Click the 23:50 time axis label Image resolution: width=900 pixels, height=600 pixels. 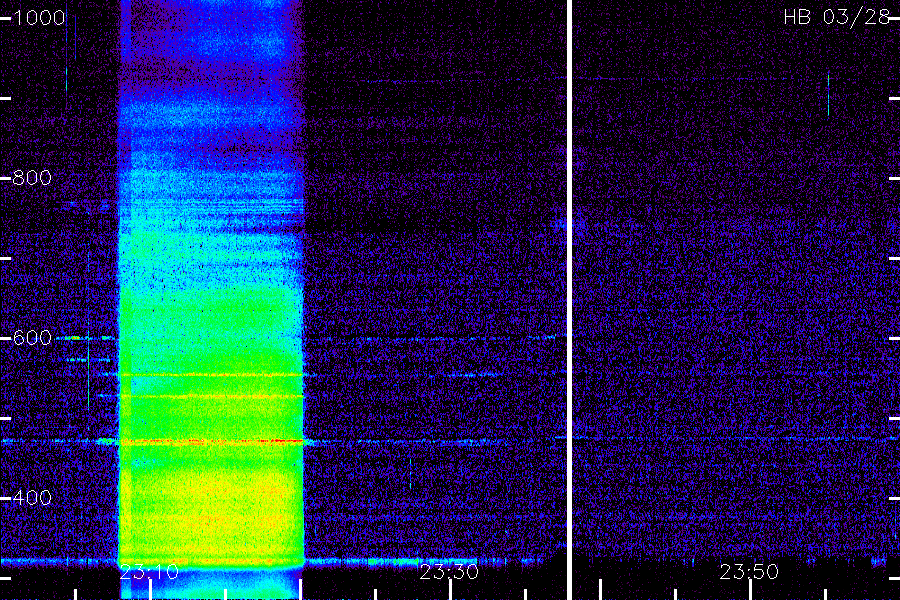[749, 571]
